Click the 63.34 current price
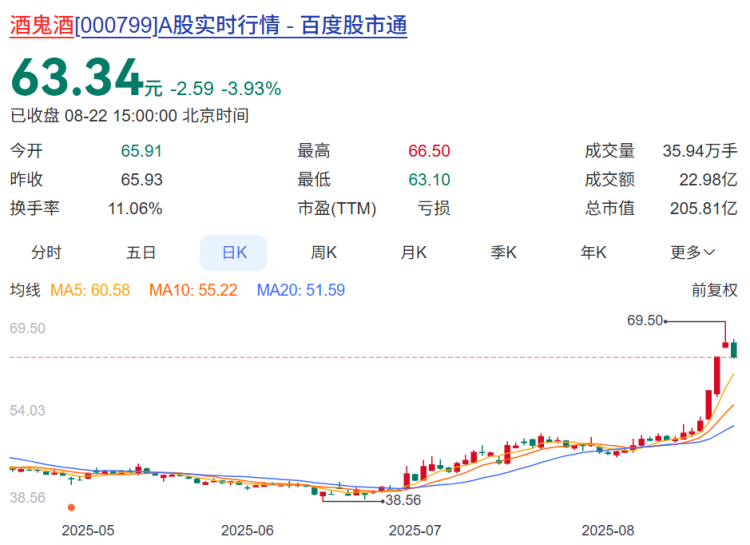Screen dimensions: 750x545 point(77,78)
